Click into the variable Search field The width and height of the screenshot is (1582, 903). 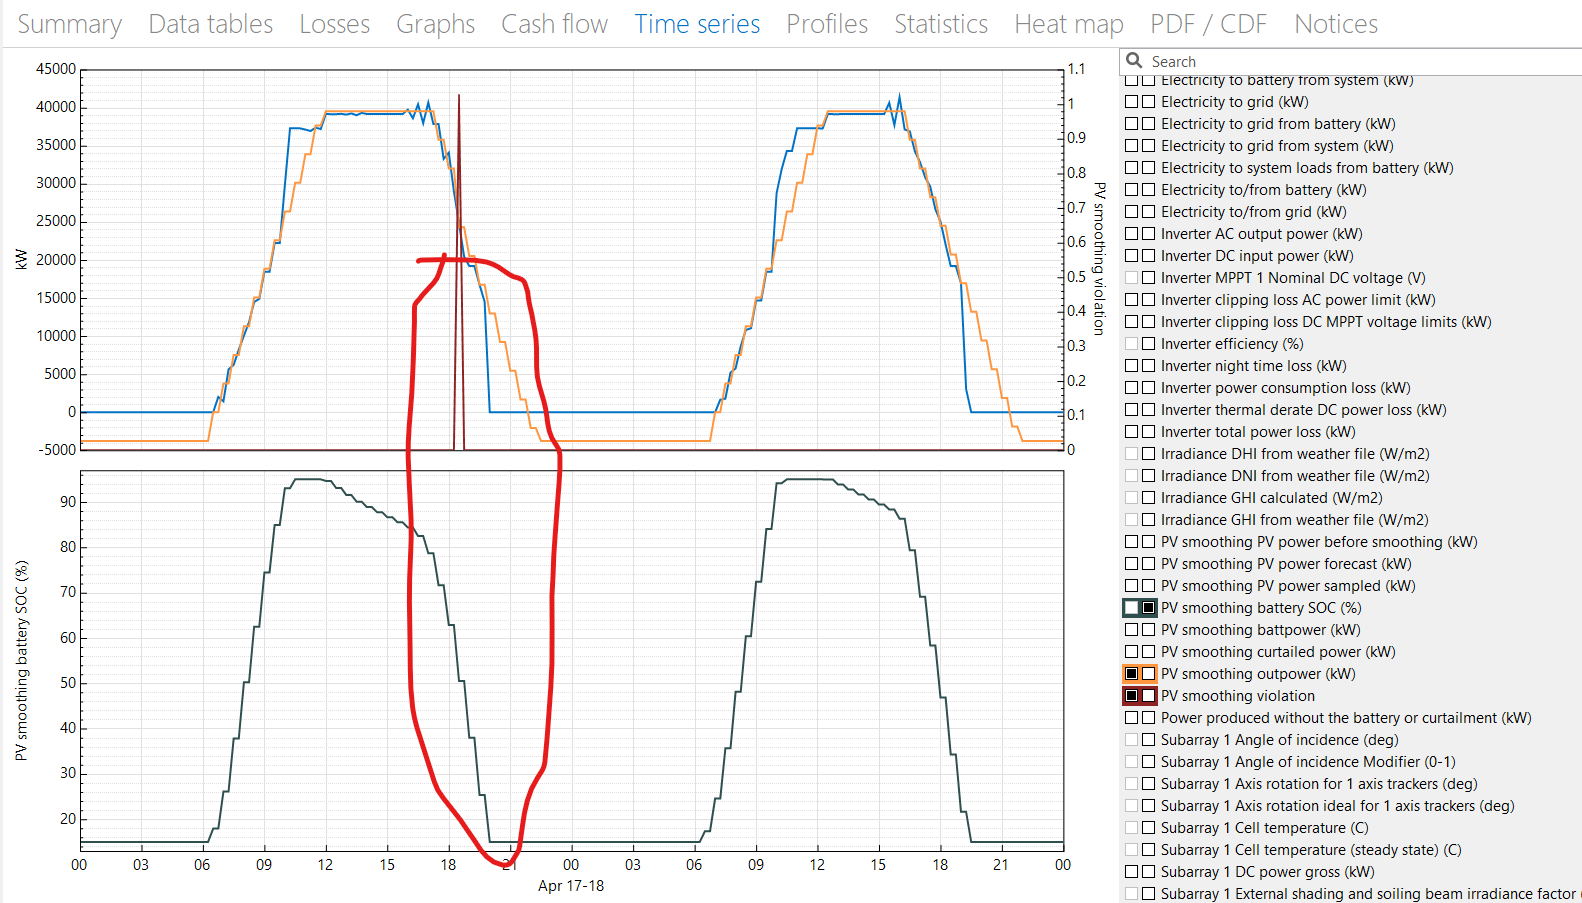(x=1350, y=61)
